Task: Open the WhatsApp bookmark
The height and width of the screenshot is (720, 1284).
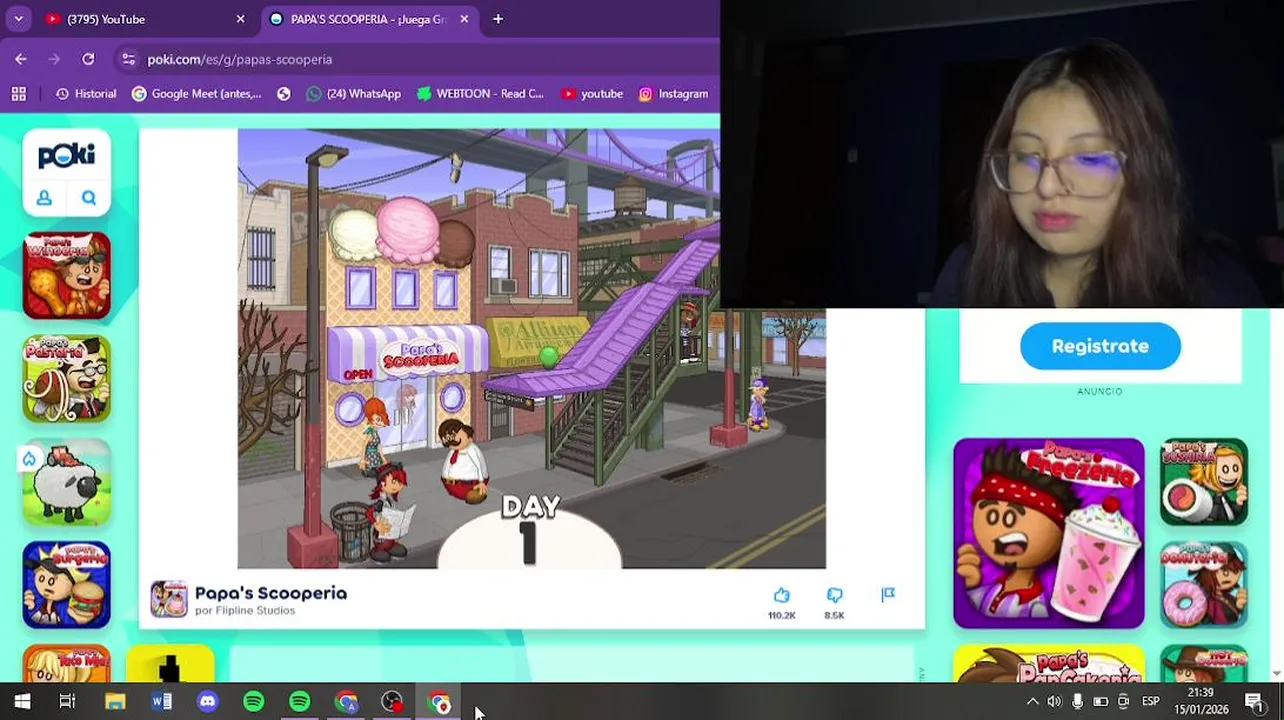Action: coord(354,94)
